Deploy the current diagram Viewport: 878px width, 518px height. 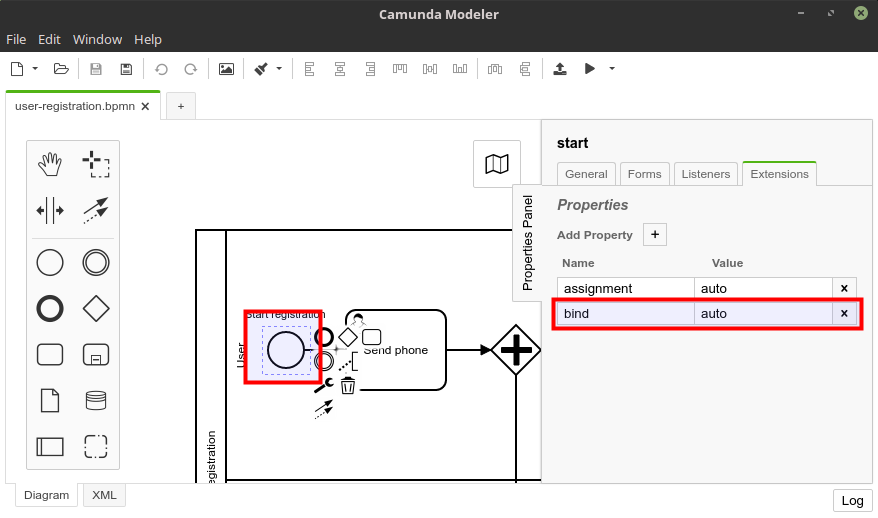tap(560, 69)
